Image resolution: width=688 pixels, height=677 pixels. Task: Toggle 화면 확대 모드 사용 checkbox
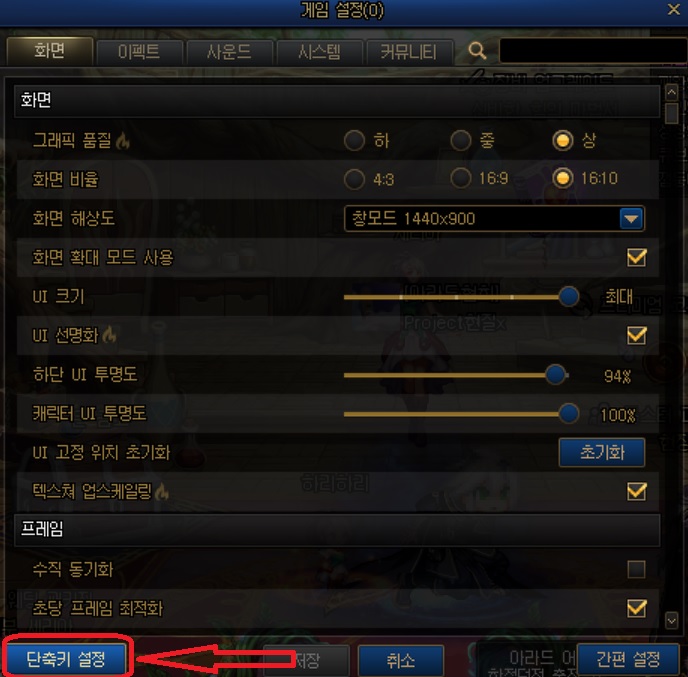(636, 257)
